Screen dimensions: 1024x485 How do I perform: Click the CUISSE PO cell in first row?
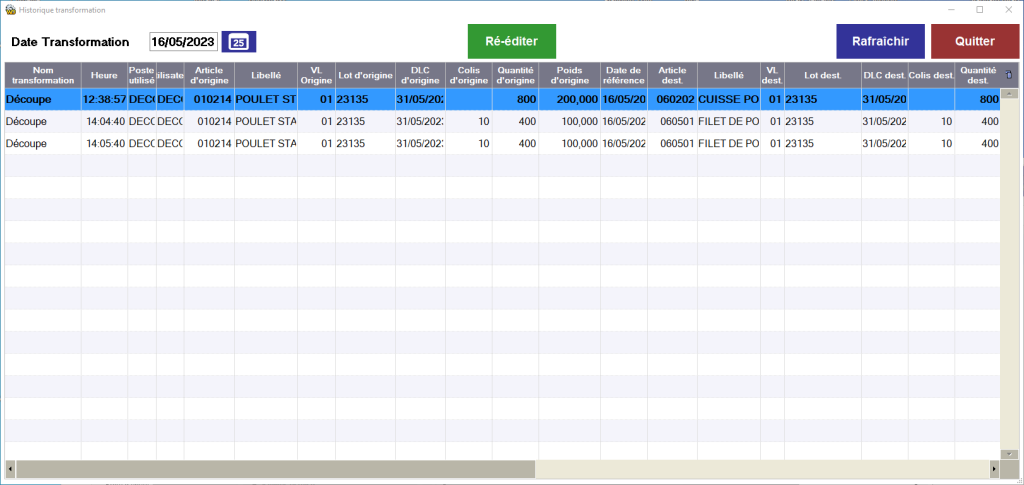727,99
